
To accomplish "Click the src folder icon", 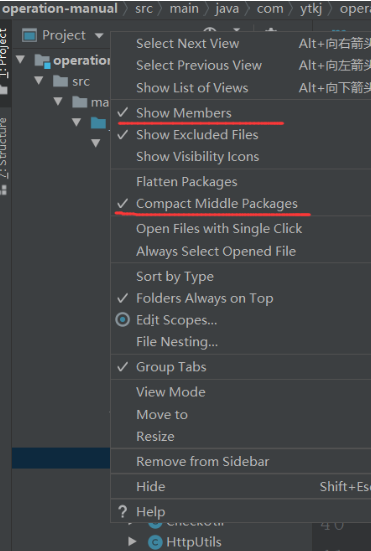I will (x=60, y=81).
